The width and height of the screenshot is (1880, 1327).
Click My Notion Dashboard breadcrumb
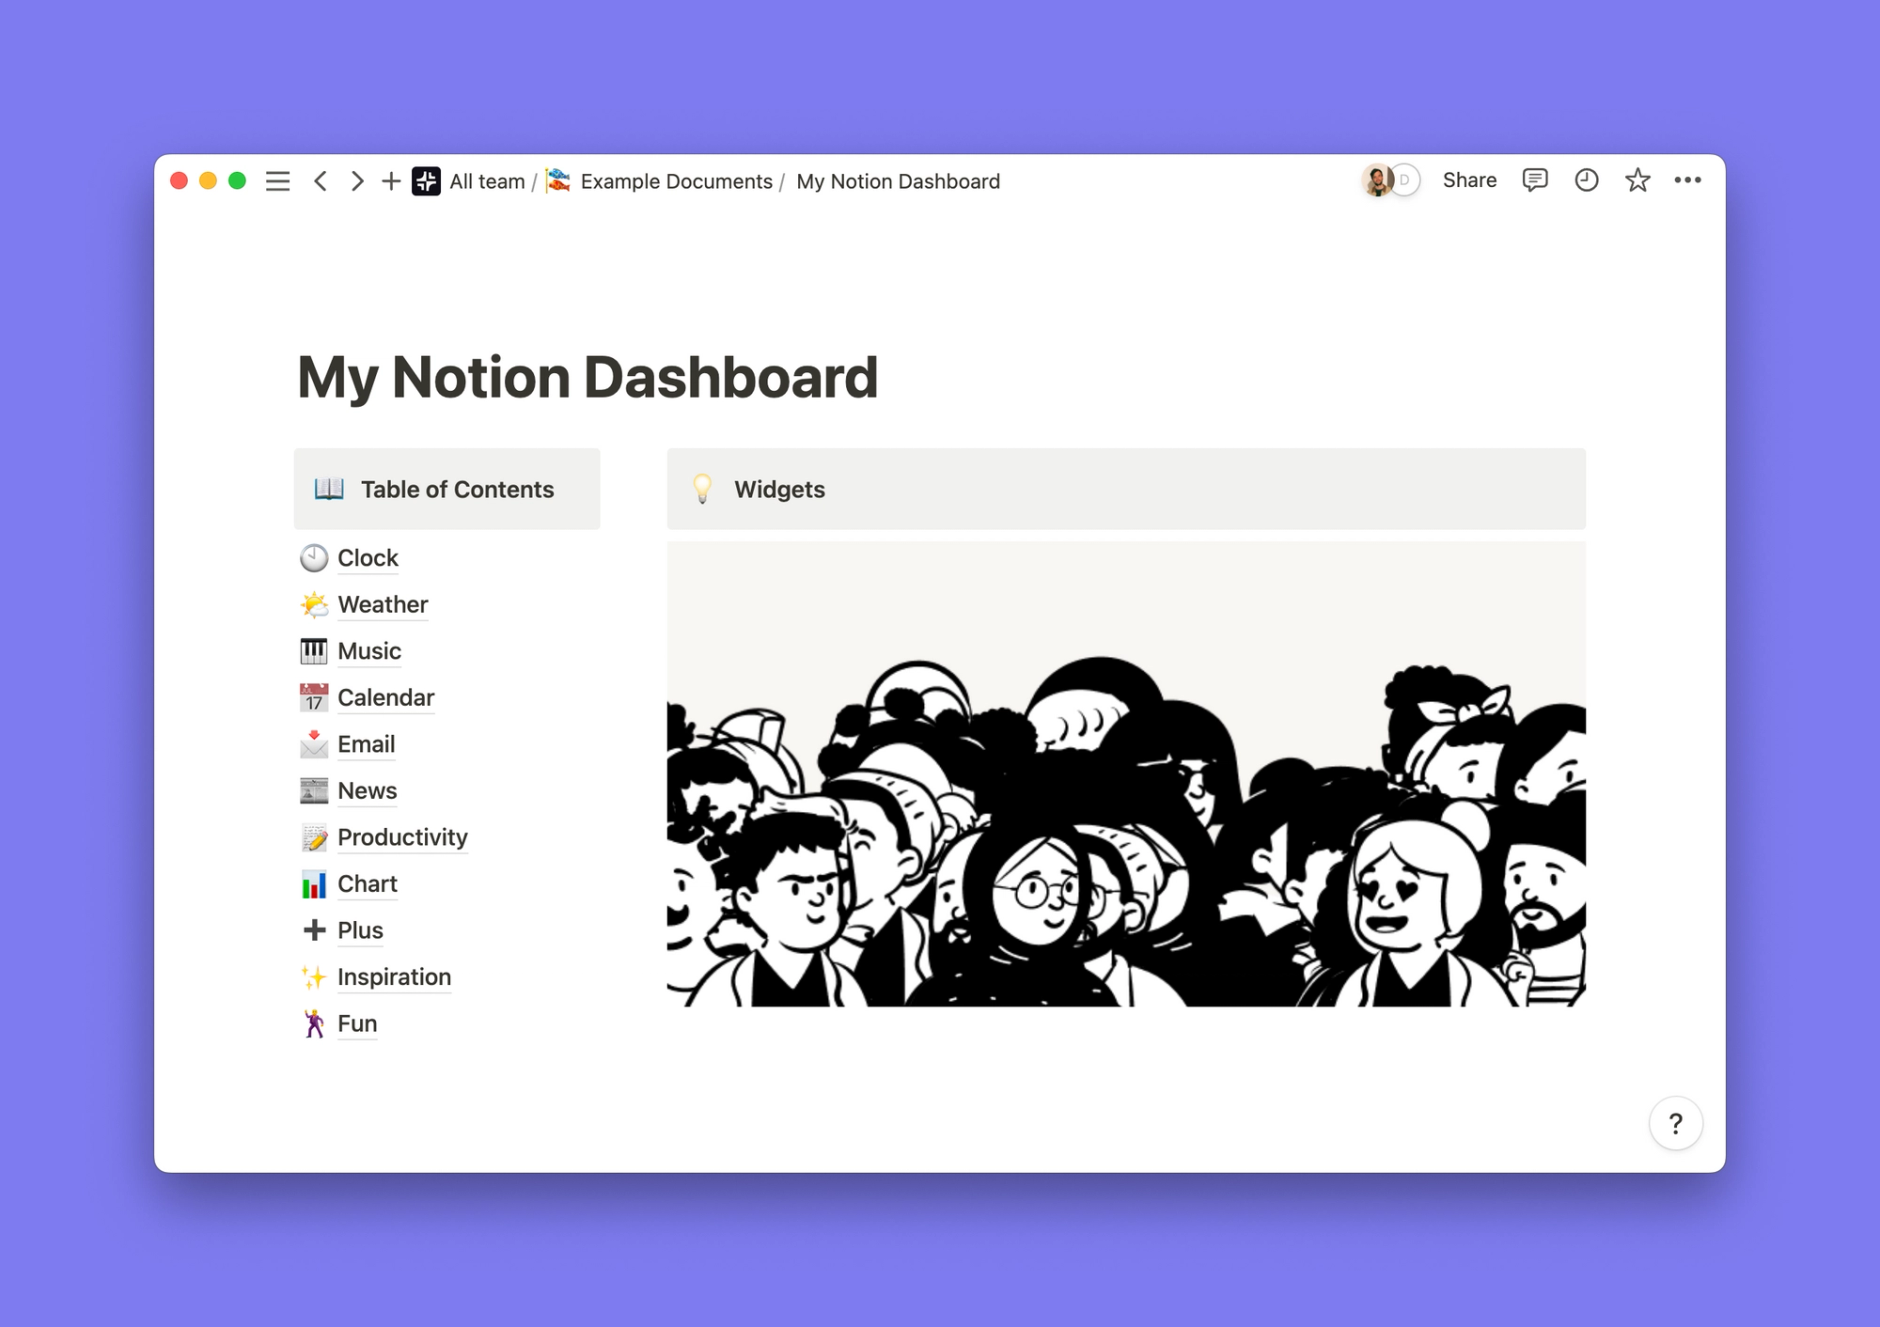pyautogui.click(x=898, y=181)
